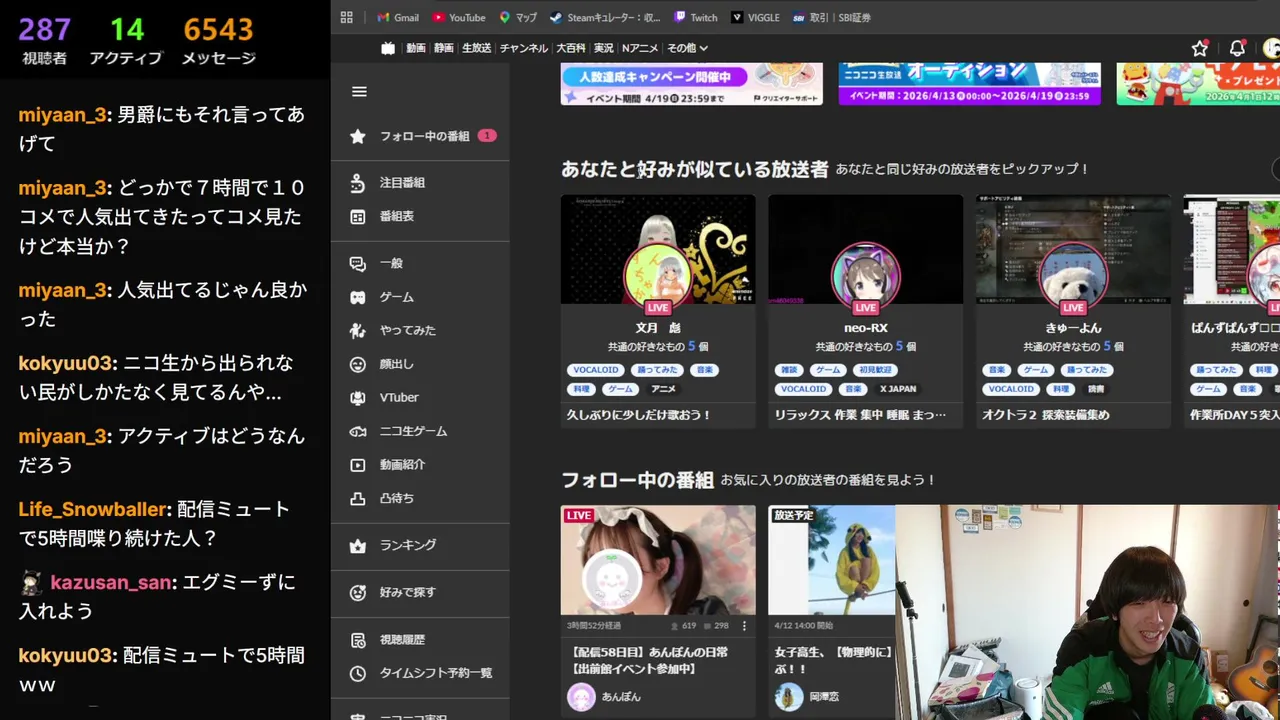Open the browser apps grid icon
The width and height of the screenshot is (1280, 720).
[x=347, y=17]
